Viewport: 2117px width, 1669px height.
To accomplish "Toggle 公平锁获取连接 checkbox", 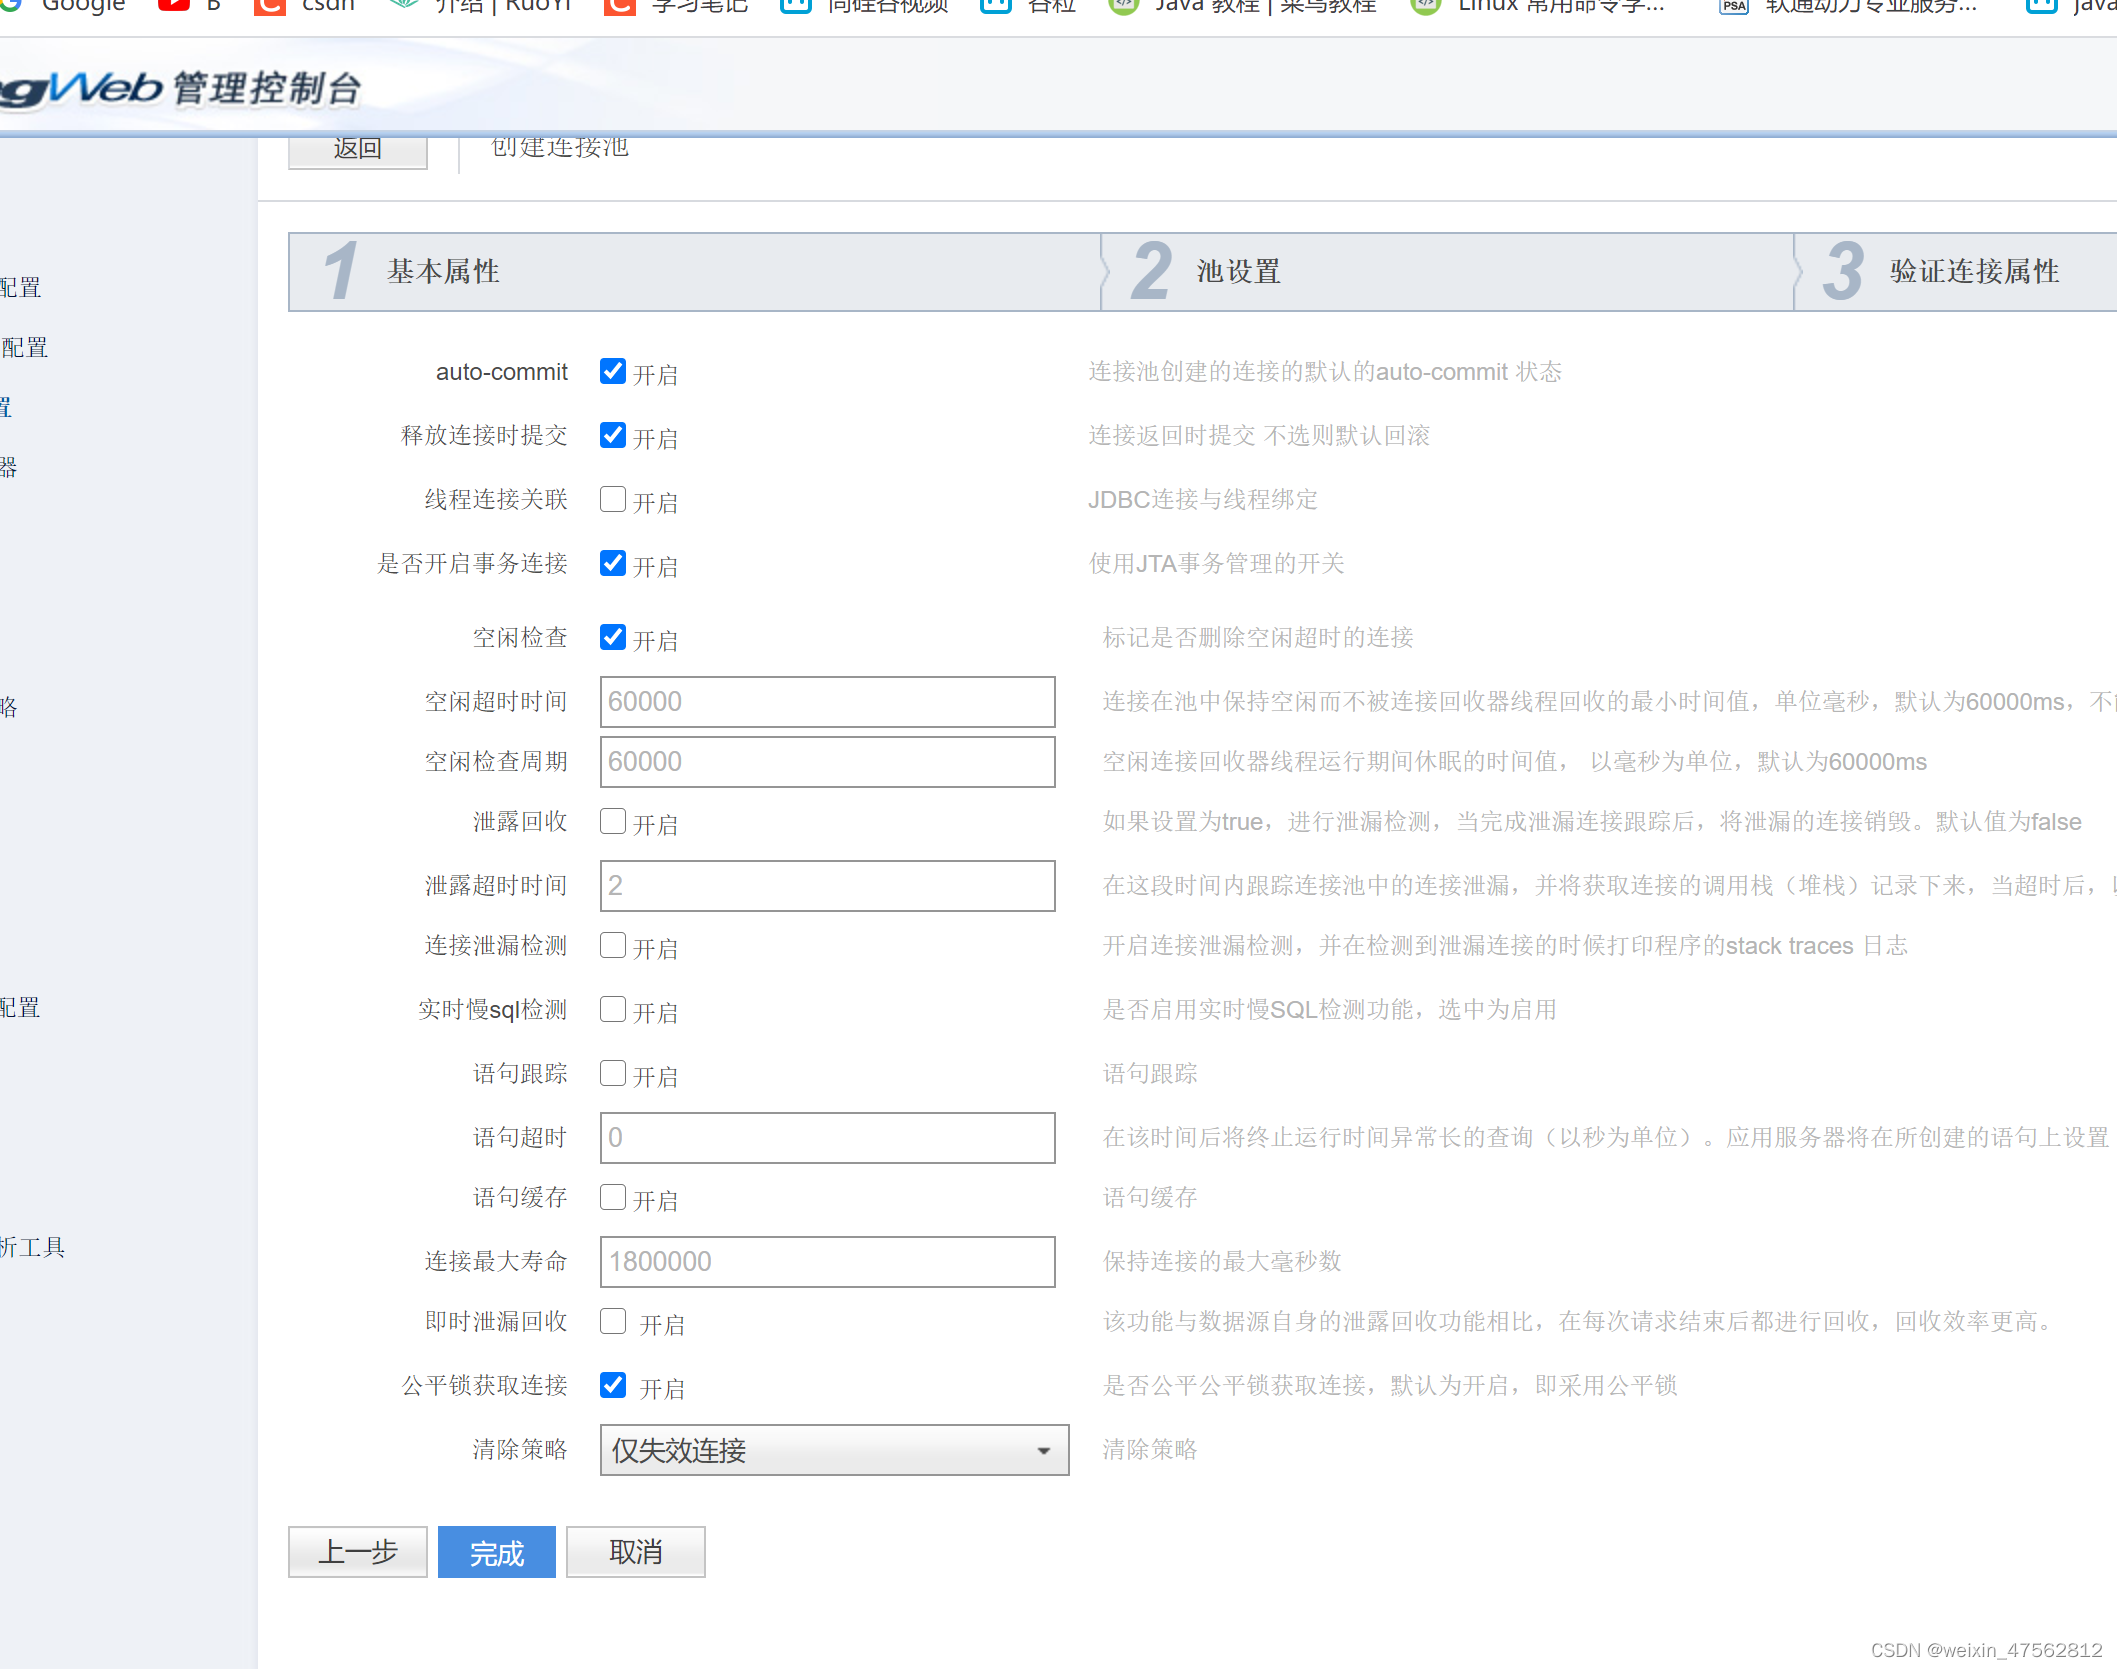I will [x=613, y=1386].
